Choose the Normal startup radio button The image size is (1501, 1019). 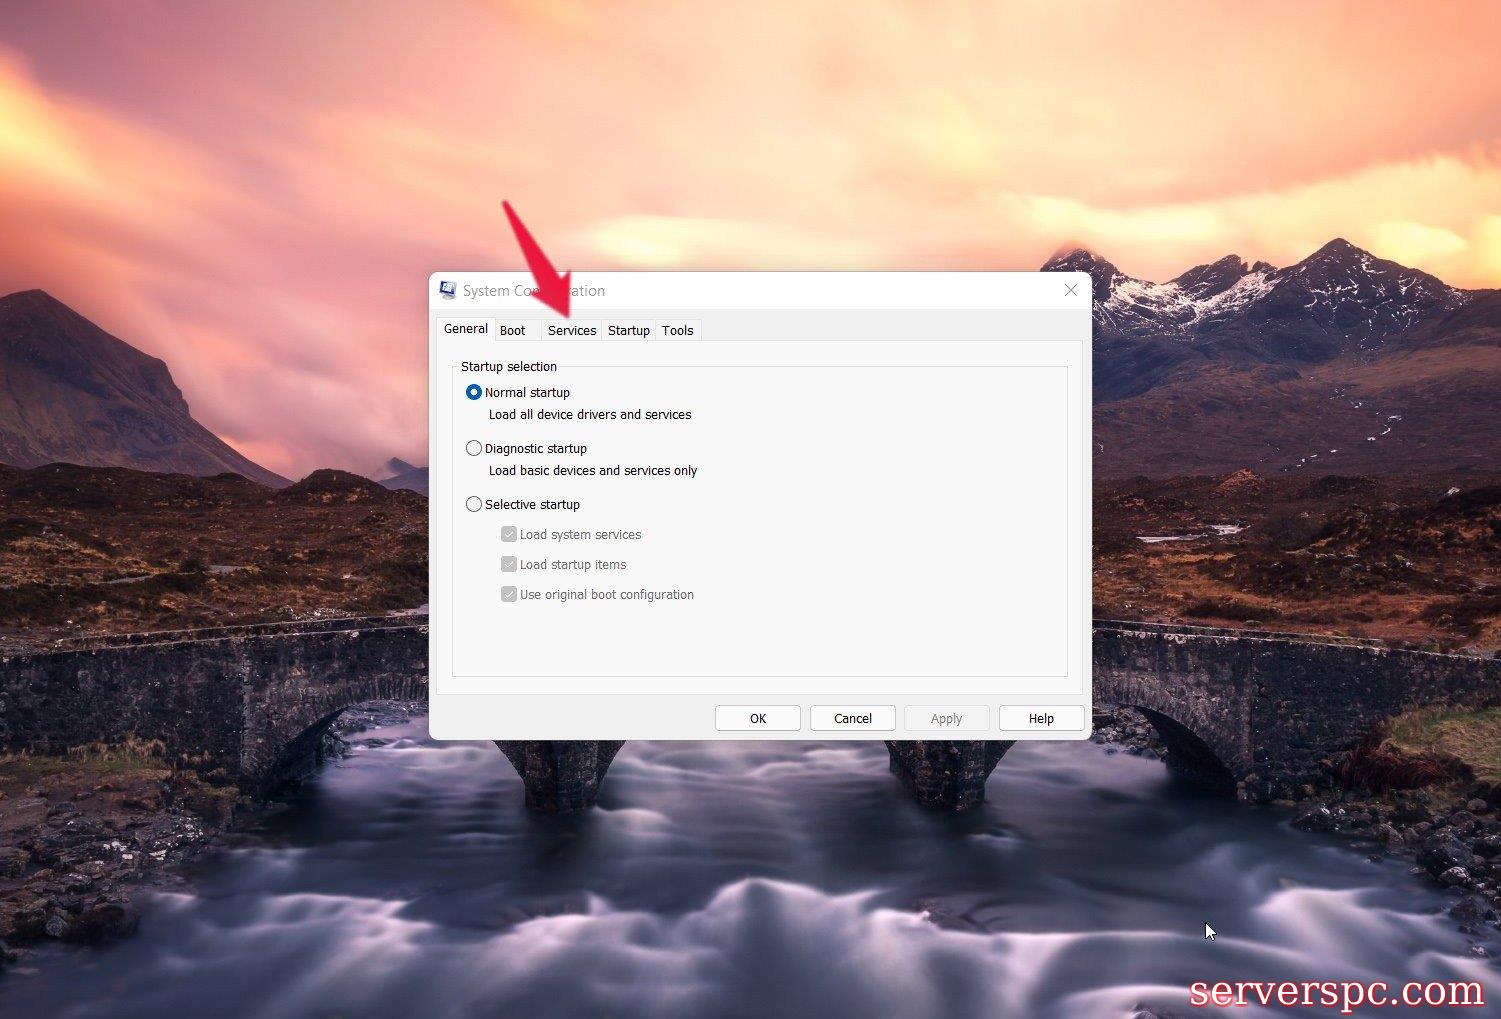tap(474, 392)
